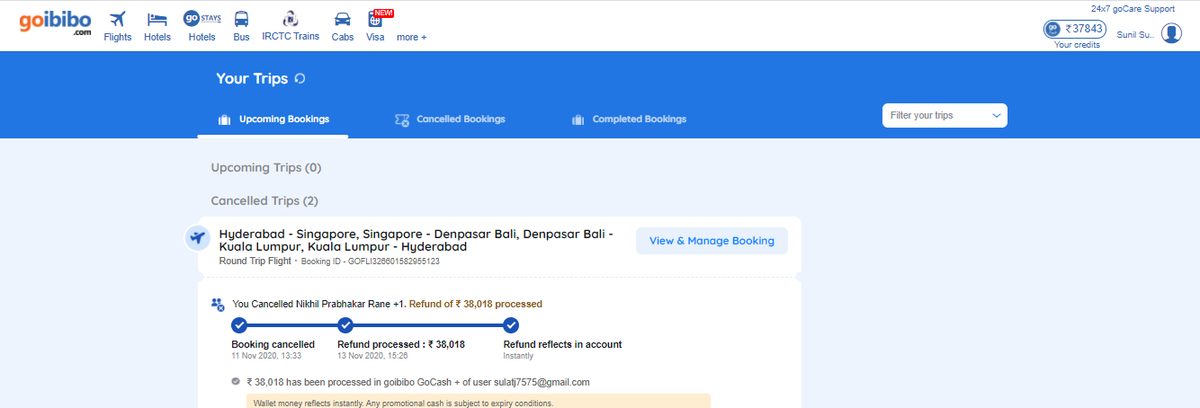The image size is (1200, 408).
Task: Click the Booking cancelled step checkmark
Action: [239, 324]
